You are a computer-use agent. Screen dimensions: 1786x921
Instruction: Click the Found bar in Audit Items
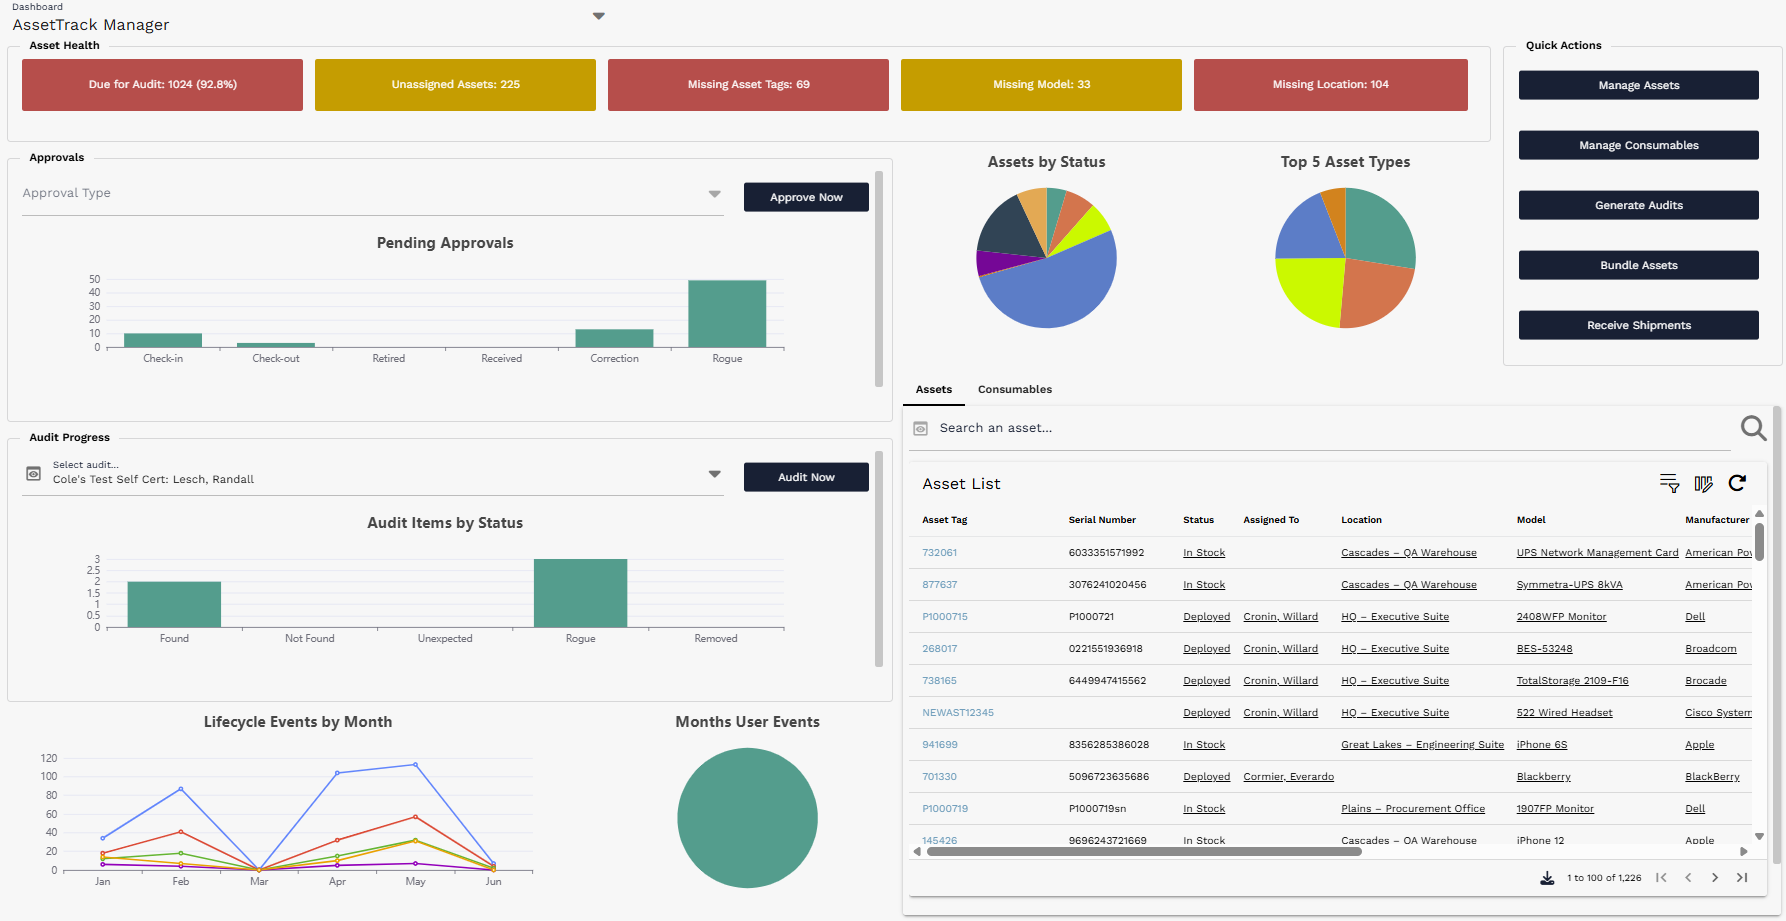[174, 605]
